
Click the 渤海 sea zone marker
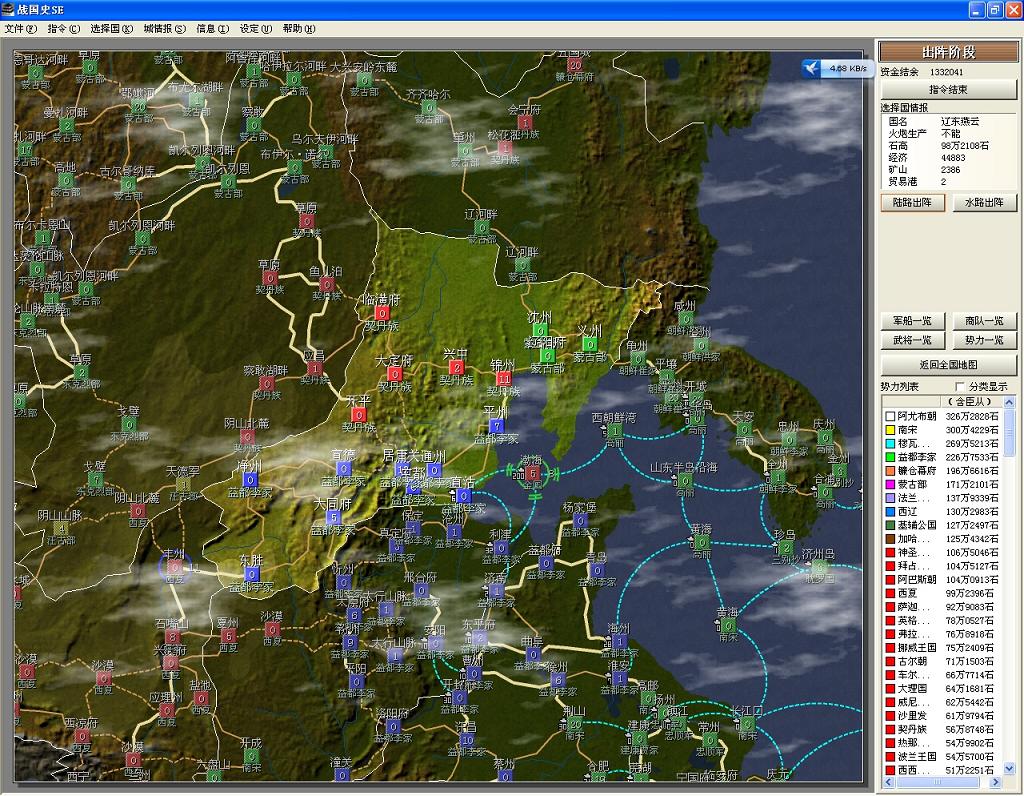[533, 473]
